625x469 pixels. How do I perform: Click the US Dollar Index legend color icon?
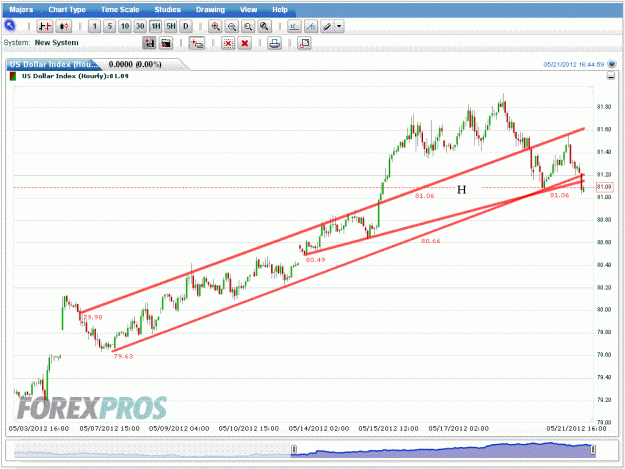pyautogui.click(x=13, y=76)
